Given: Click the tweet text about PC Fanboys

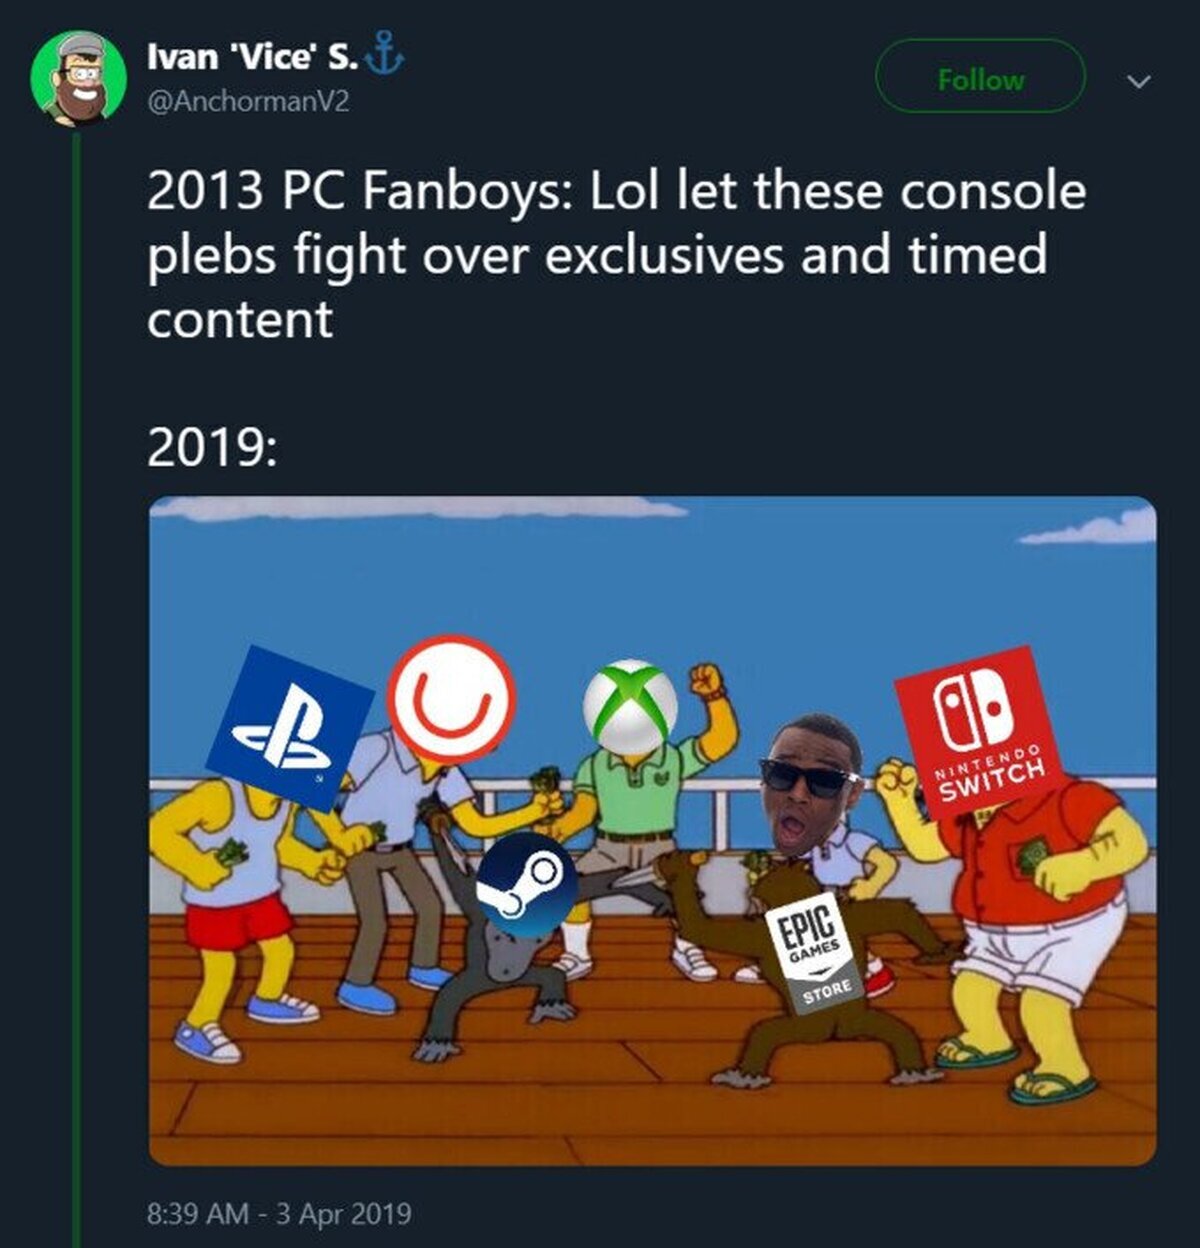Looking at the screenshot, I should (616, 254).
